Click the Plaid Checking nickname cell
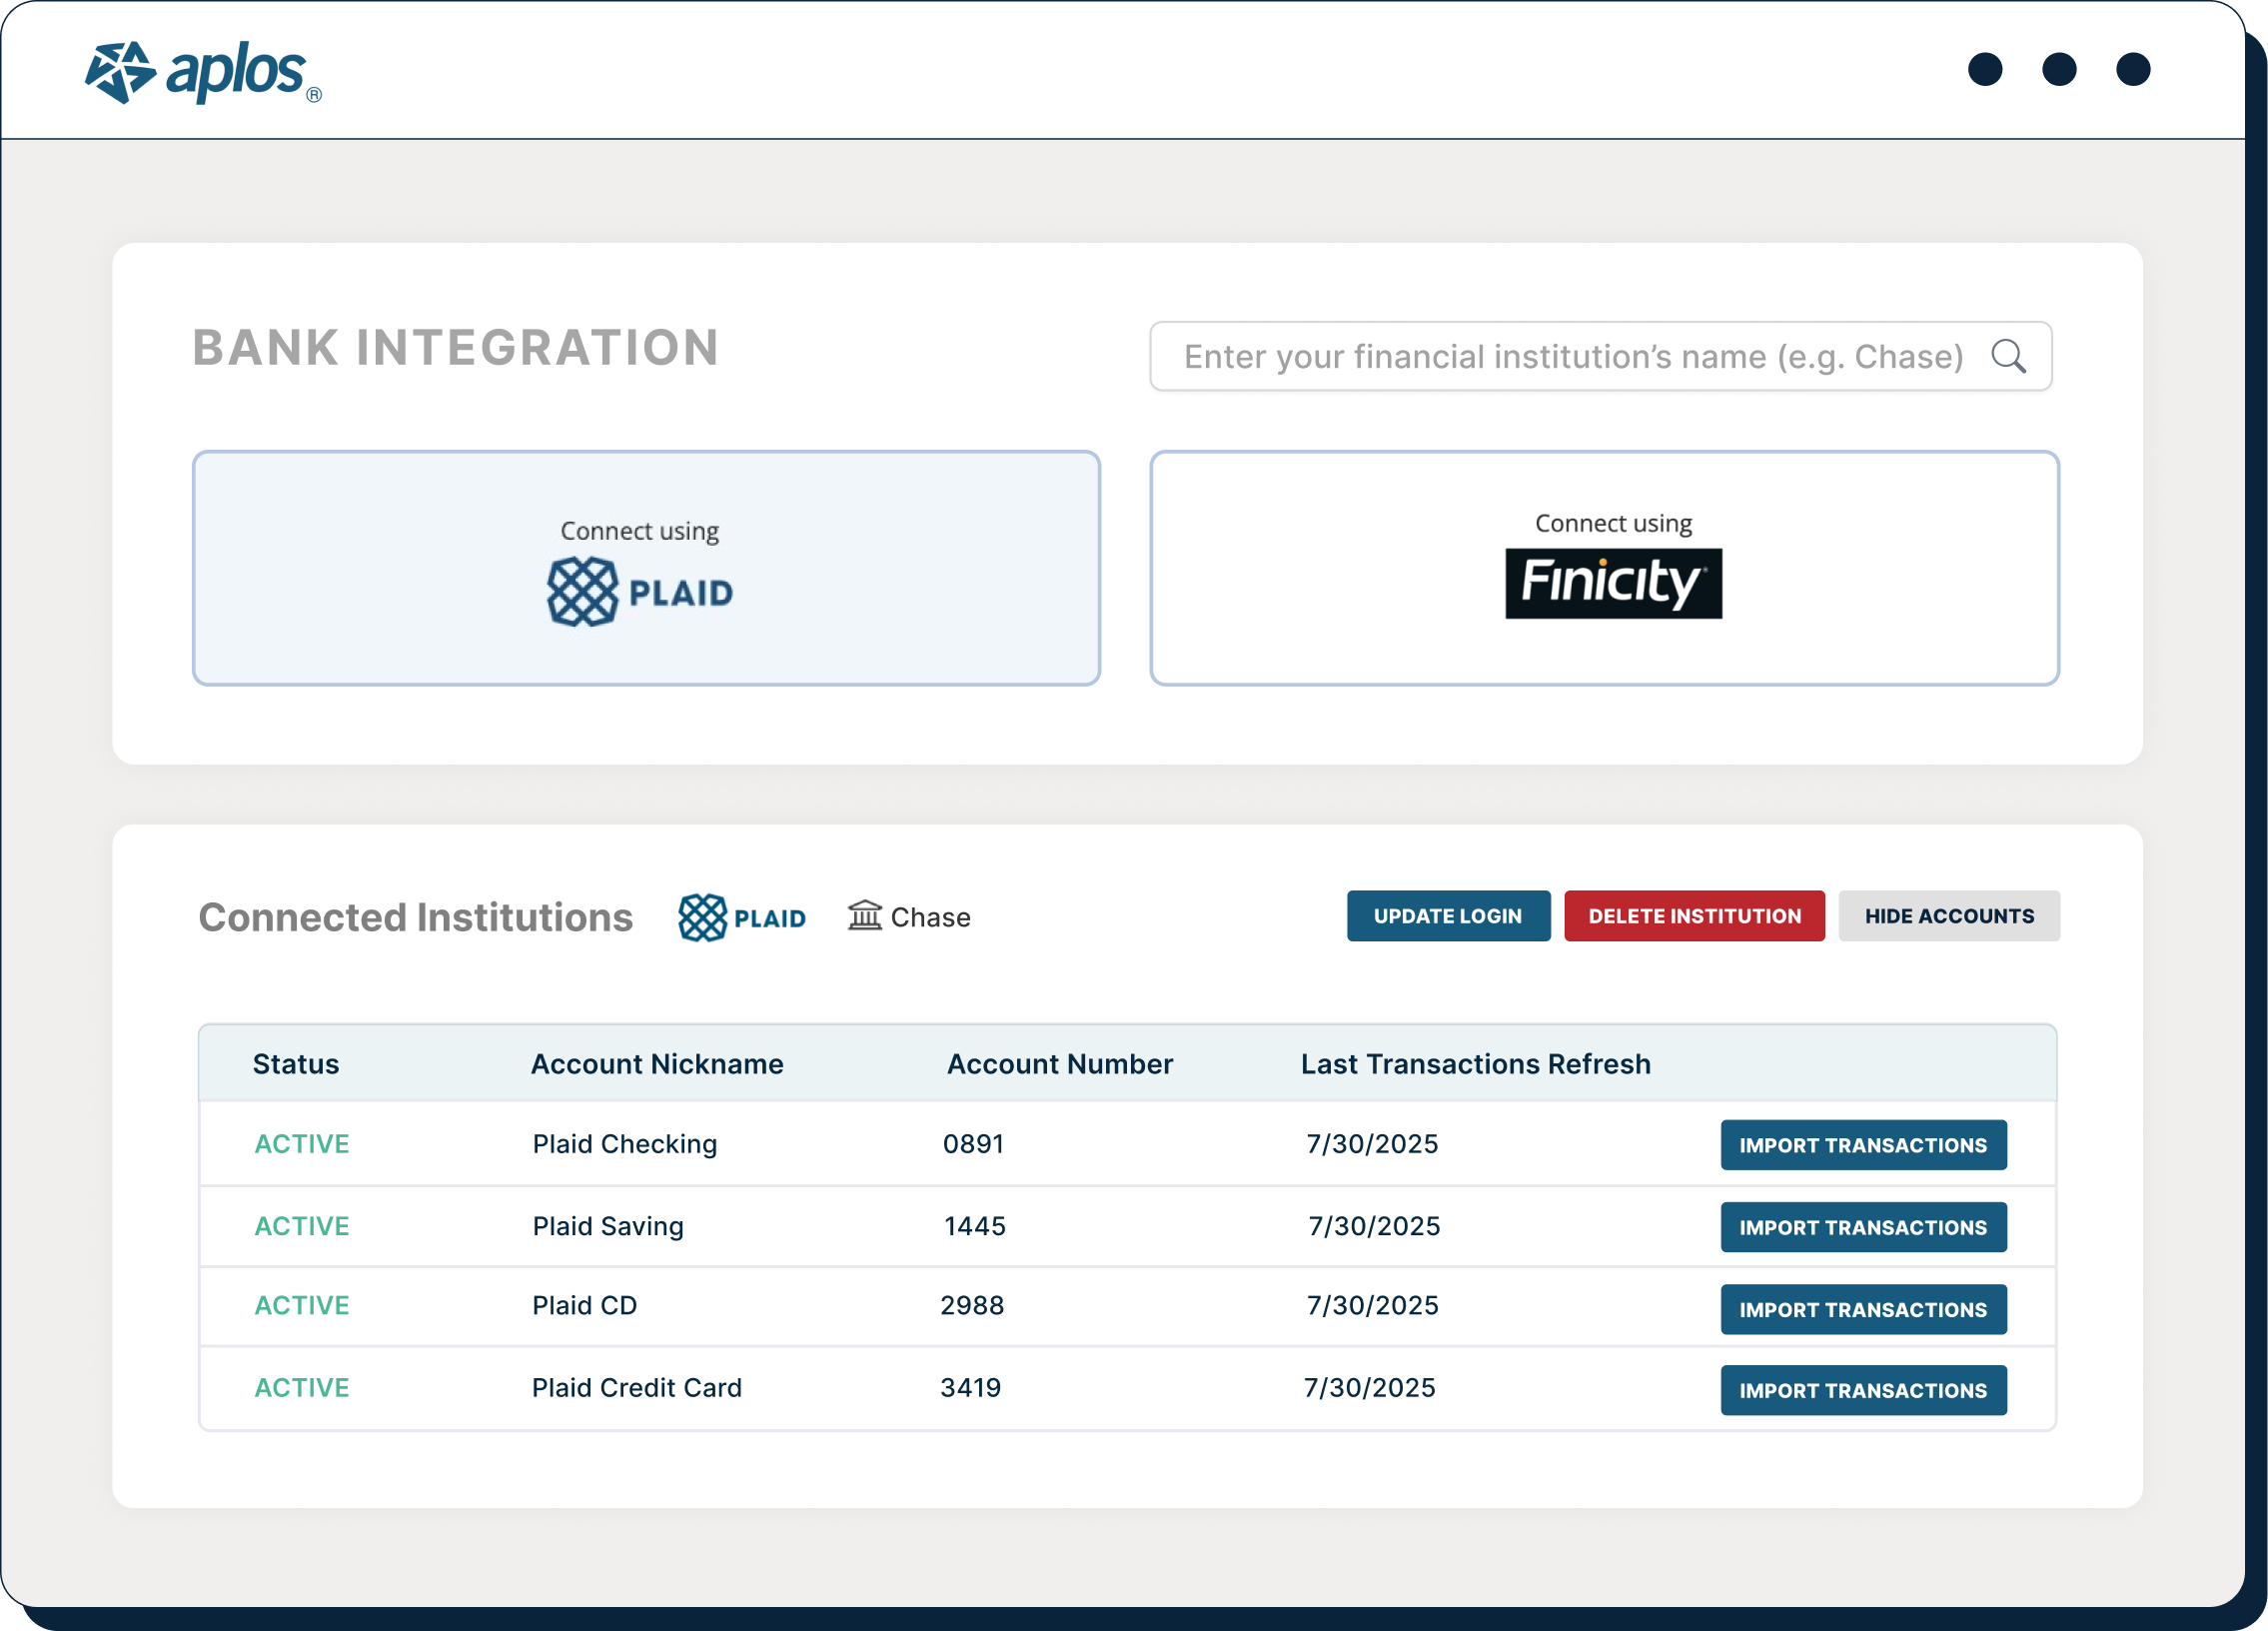 (x=625, y=1144)
